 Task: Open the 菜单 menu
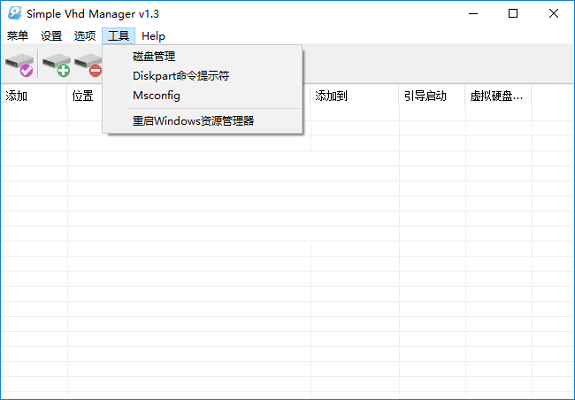(x=17, y=36)
